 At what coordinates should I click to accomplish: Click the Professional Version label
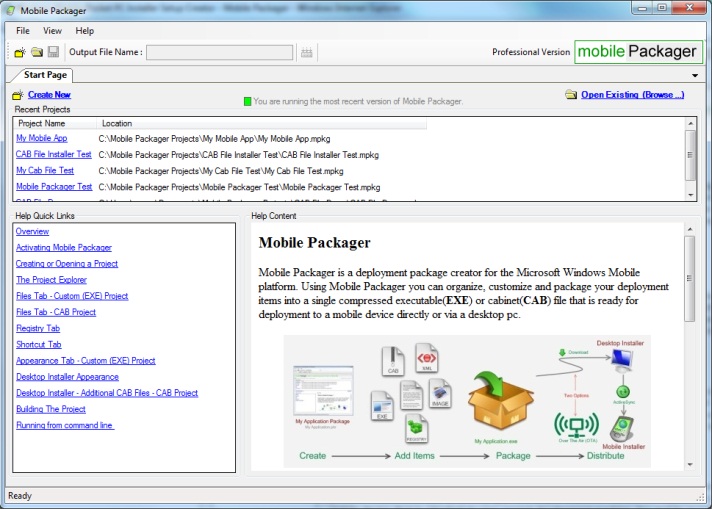(x=531, y=52)
